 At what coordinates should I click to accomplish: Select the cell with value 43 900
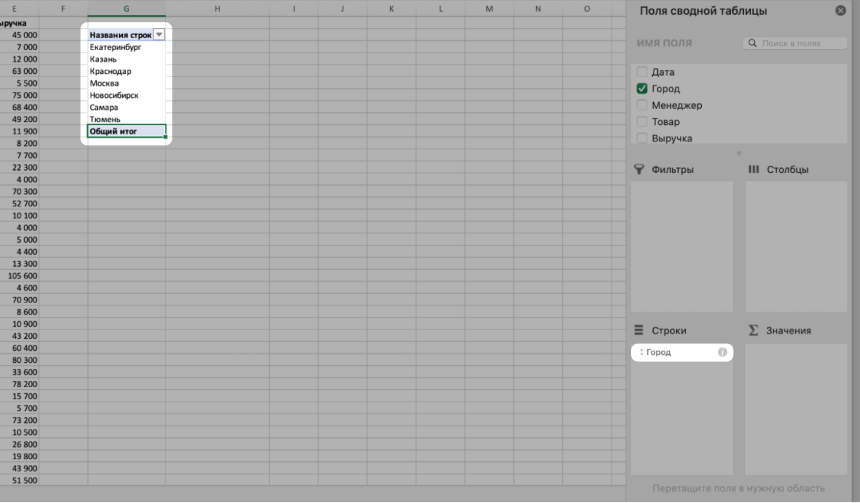click(19, 468)
